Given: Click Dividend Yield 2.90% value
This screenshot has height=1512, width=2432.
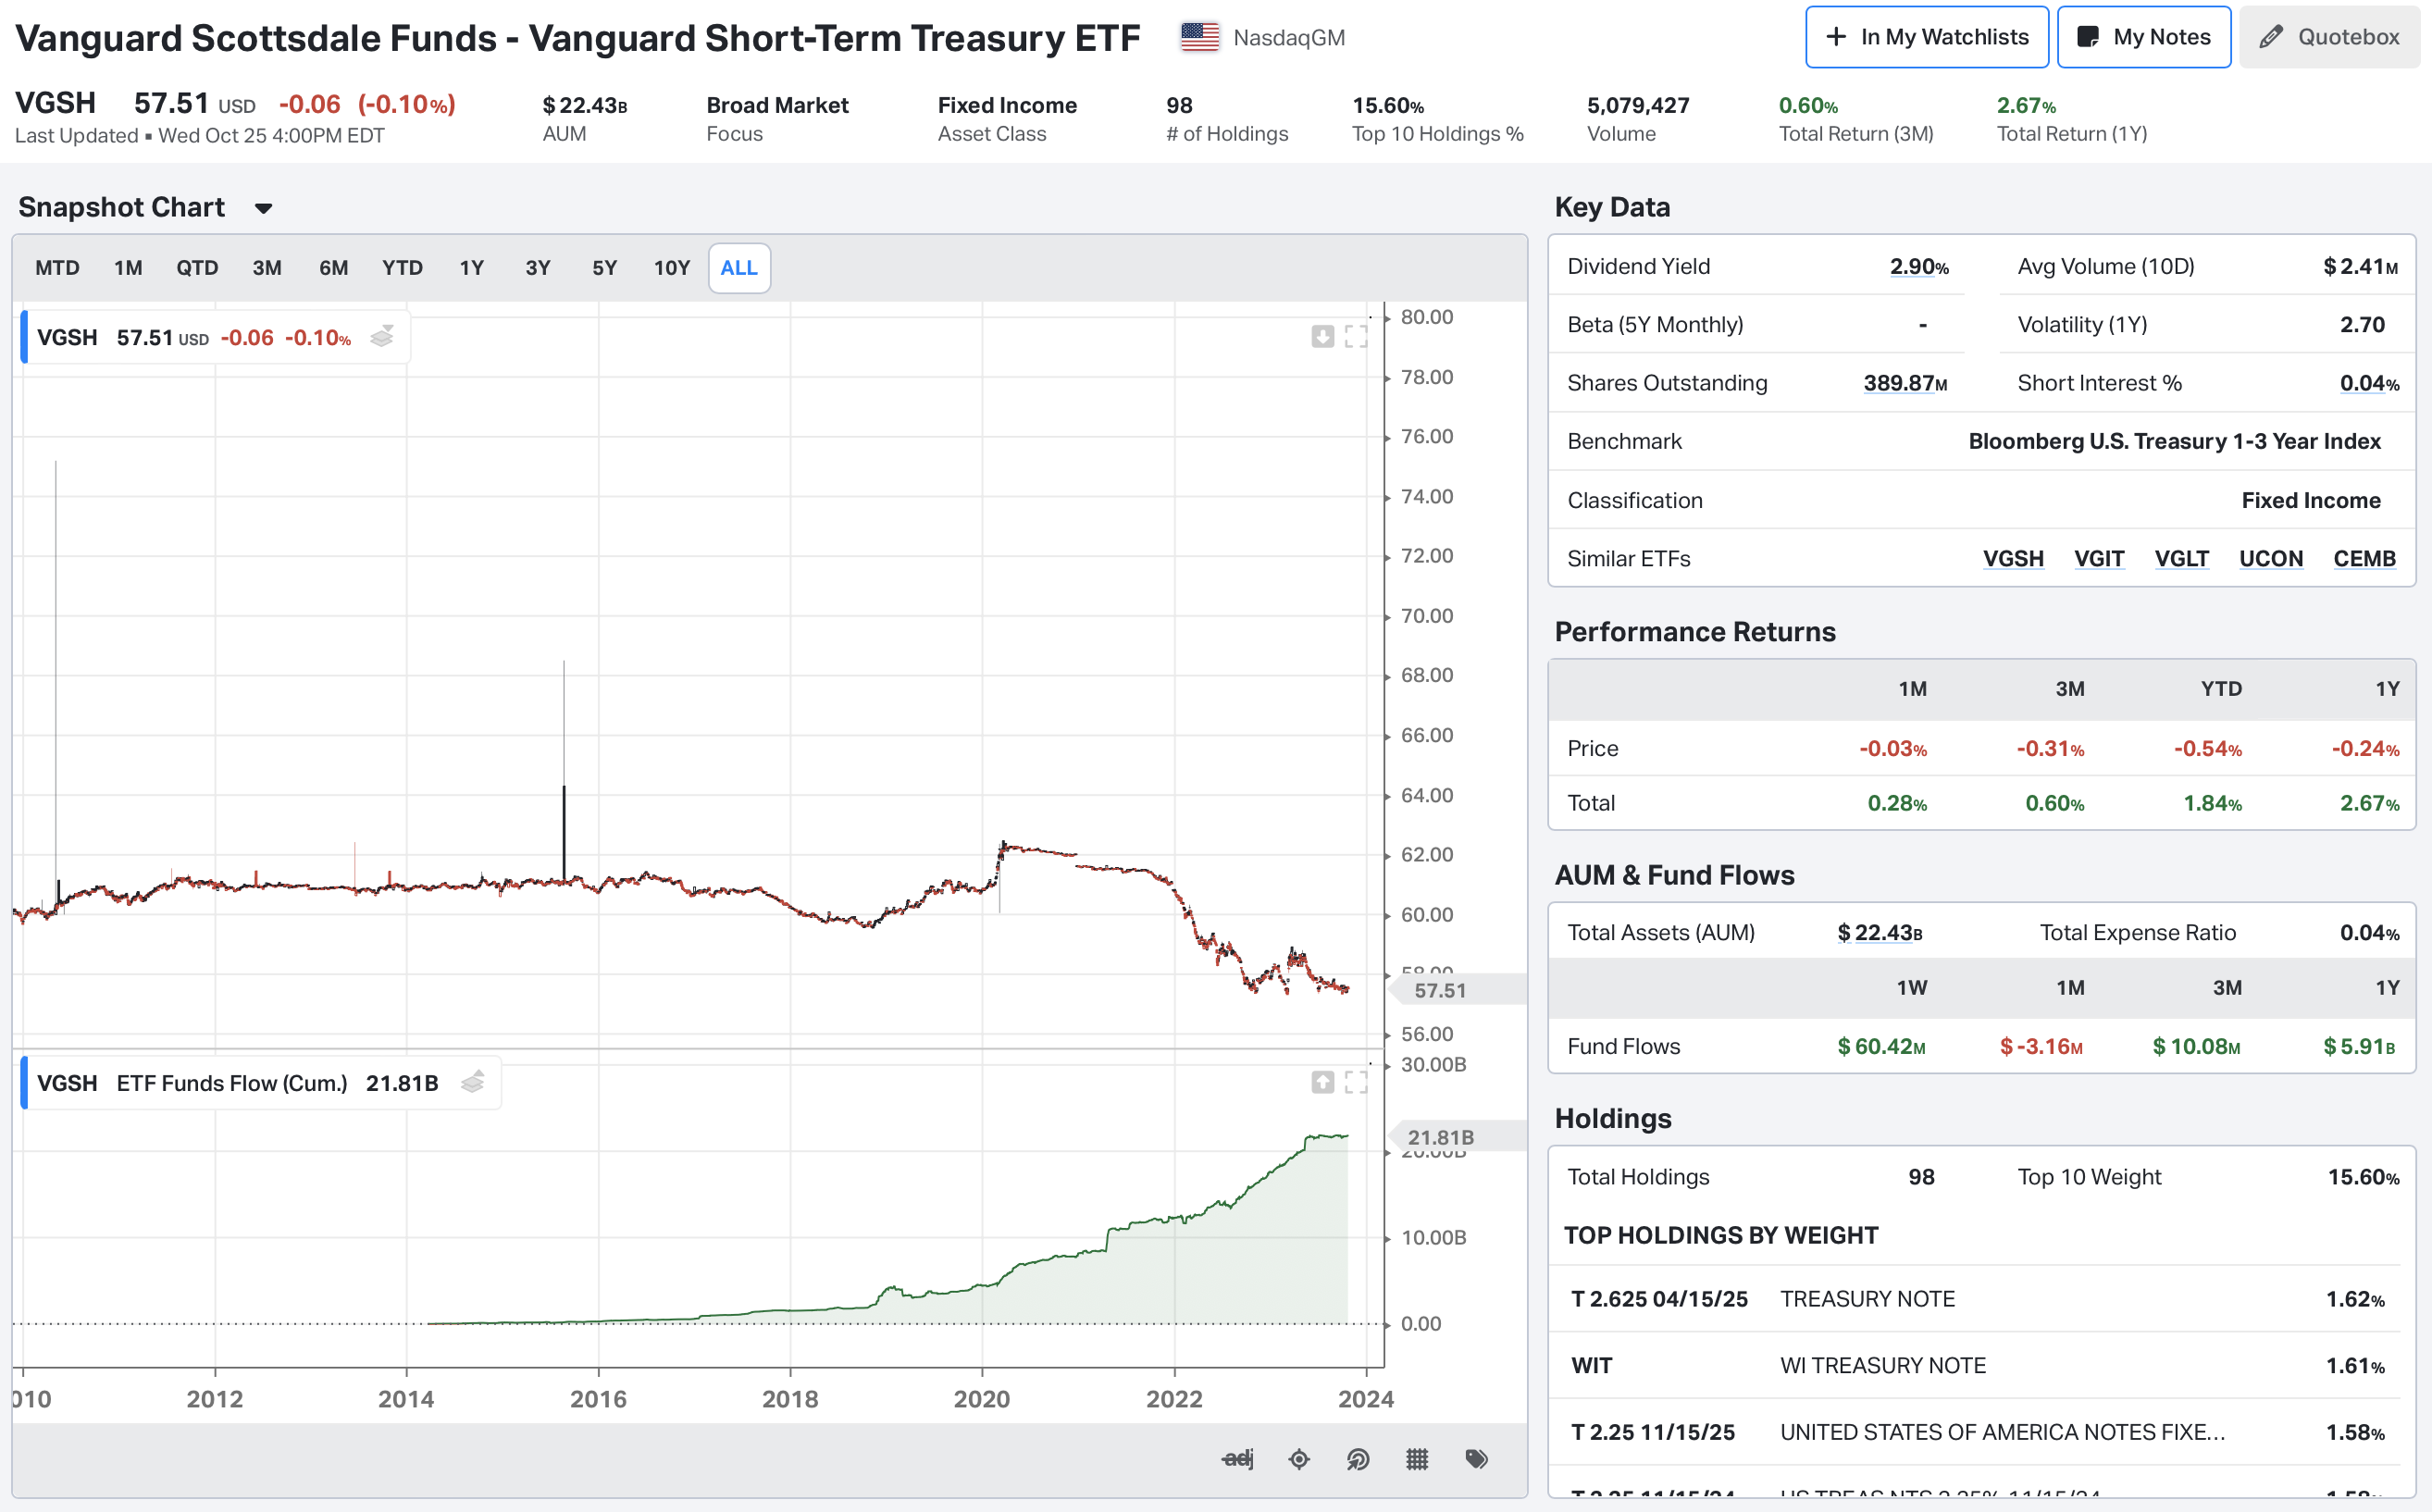Looking at the screenshot, I should pos(1919,266).
